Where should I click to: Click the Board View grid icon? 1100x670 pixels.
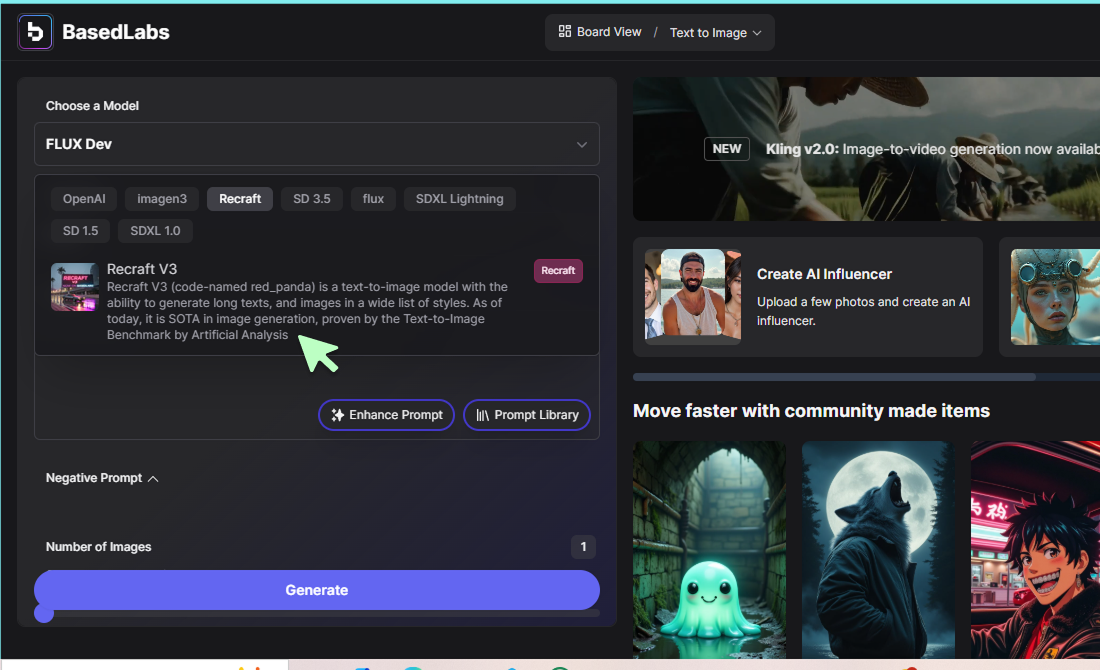coord(565,32)
